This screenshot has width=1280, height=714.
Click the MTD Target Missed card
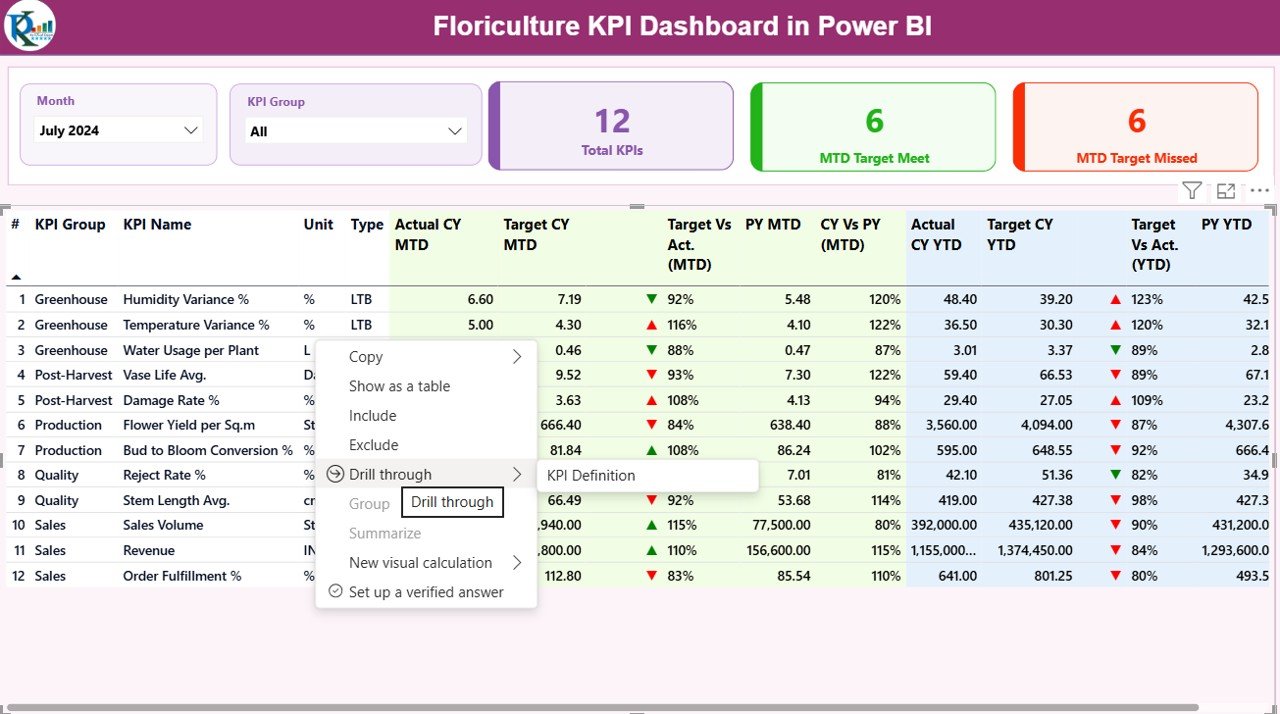pyautogui.click(x=1135, y=126)
